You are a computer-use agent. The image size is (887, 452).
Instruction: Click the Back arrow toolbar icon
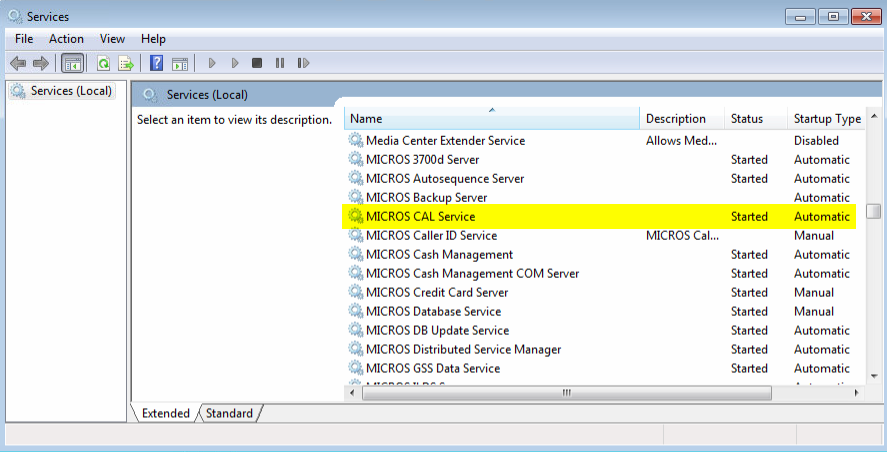point(18,63)
